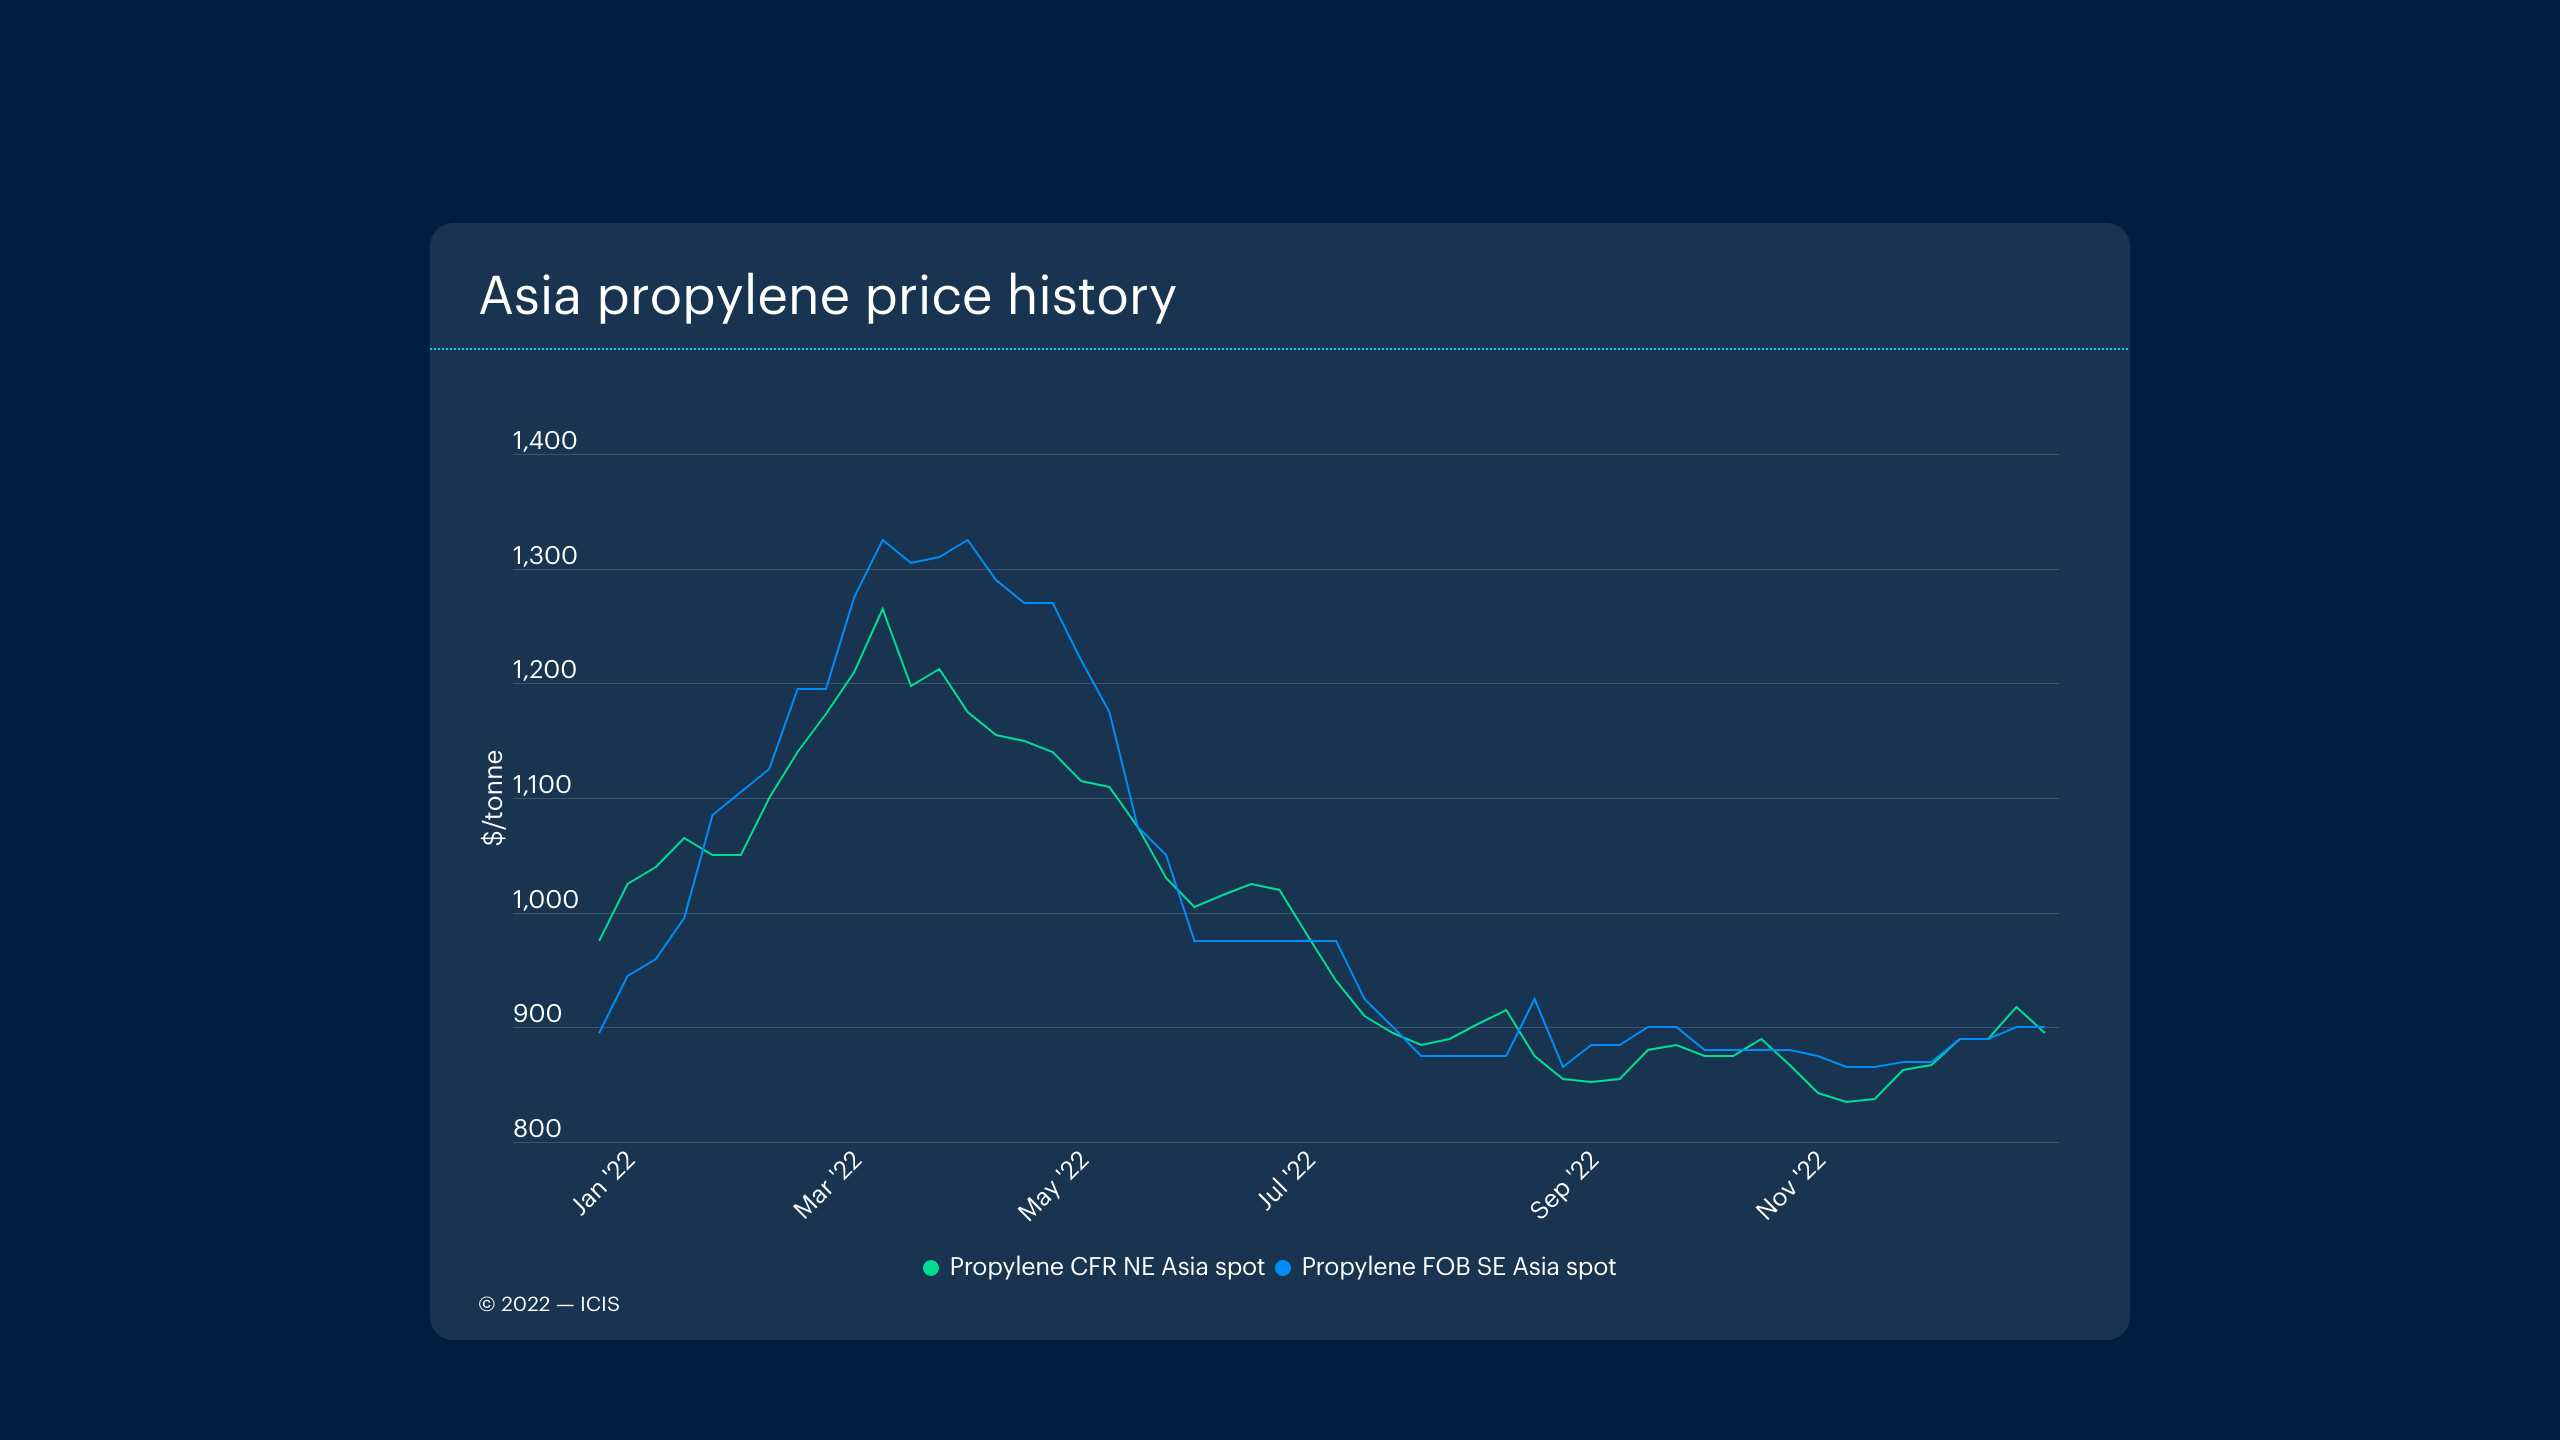Click the blue FOB SE Asia legend dot
The height and width of the screenshot is (1440, 2560).
click(x=1283, y=1268)
